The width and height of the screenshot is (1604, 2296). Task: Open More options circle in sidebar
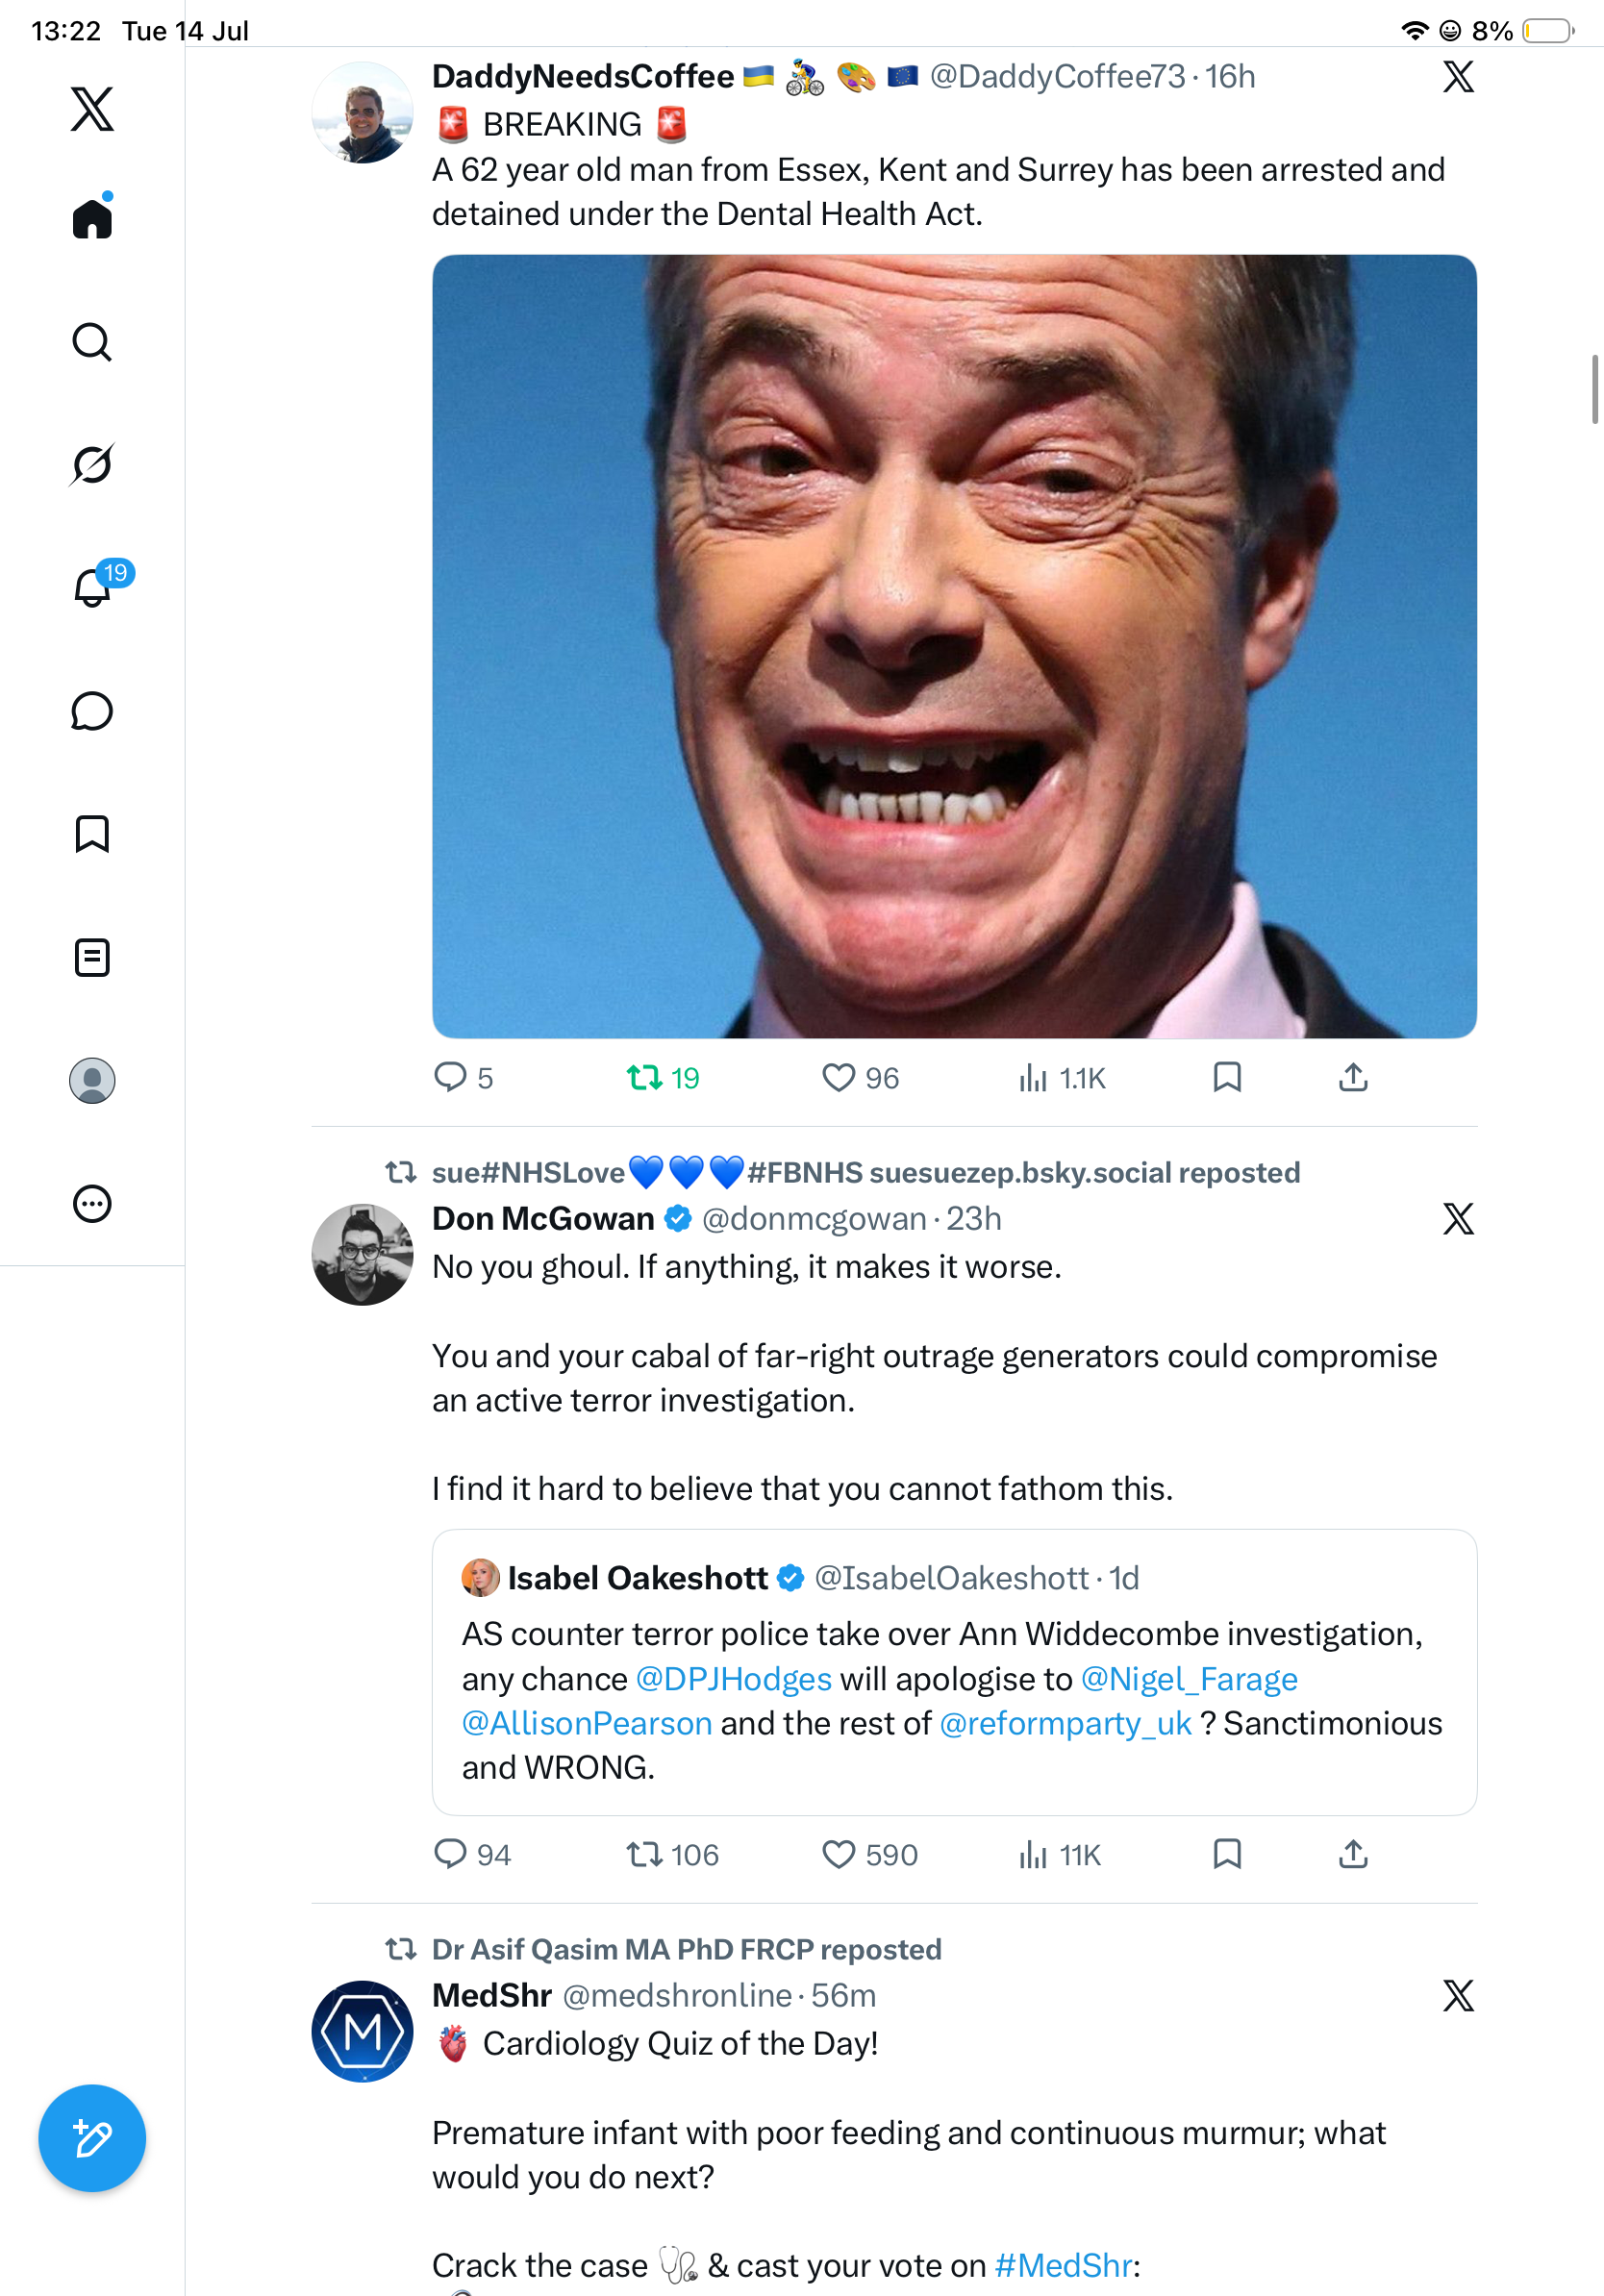click(x=92, y=1203)
